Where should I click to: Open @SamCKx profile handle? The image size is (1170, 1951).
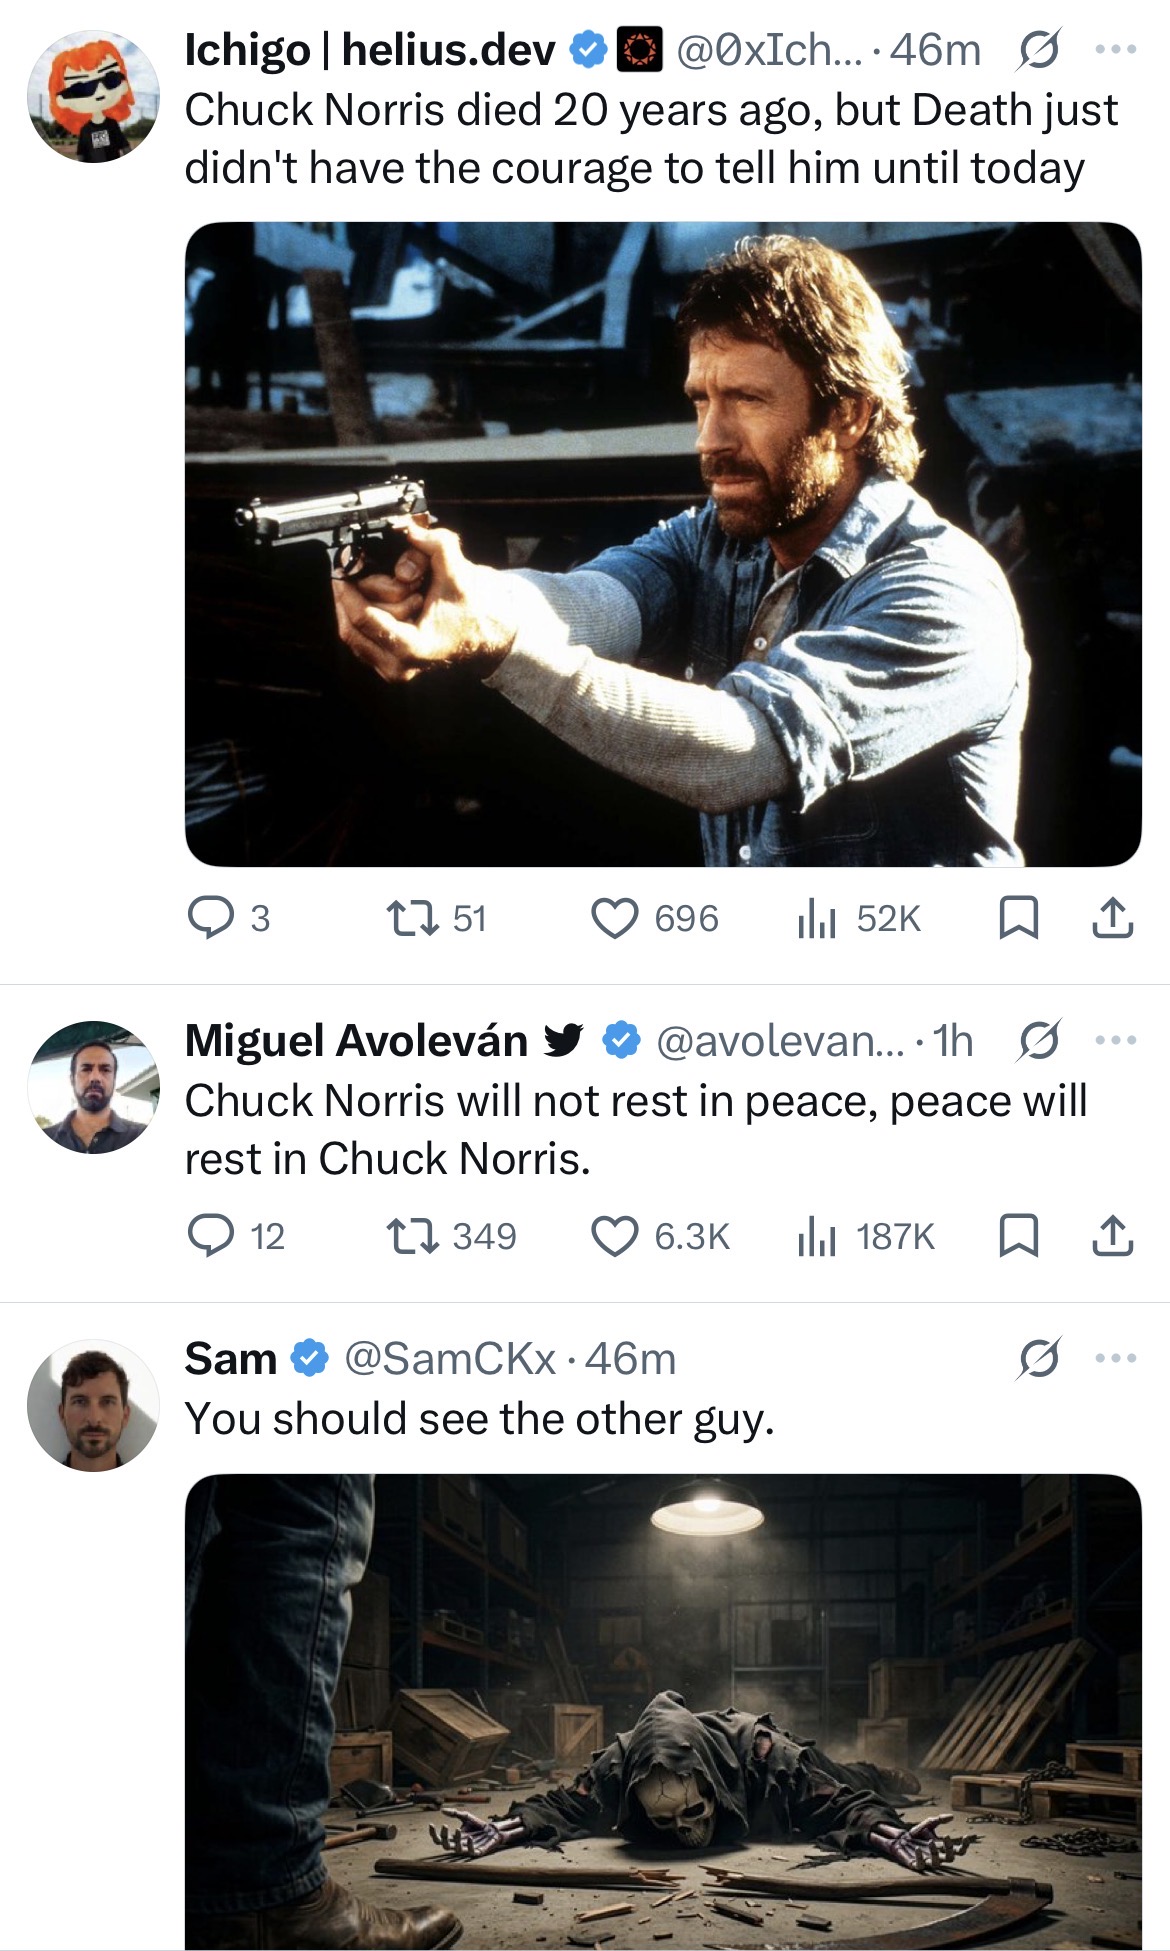pos(449,1358)
